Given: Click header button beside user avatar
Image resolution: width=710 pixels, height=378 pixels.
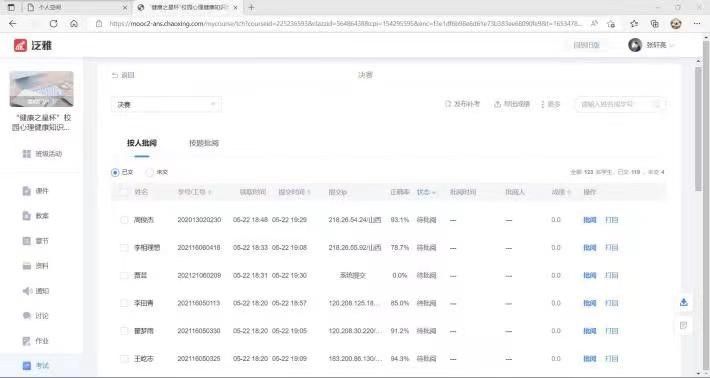Looking at the screenshot, I should [586, 45].
